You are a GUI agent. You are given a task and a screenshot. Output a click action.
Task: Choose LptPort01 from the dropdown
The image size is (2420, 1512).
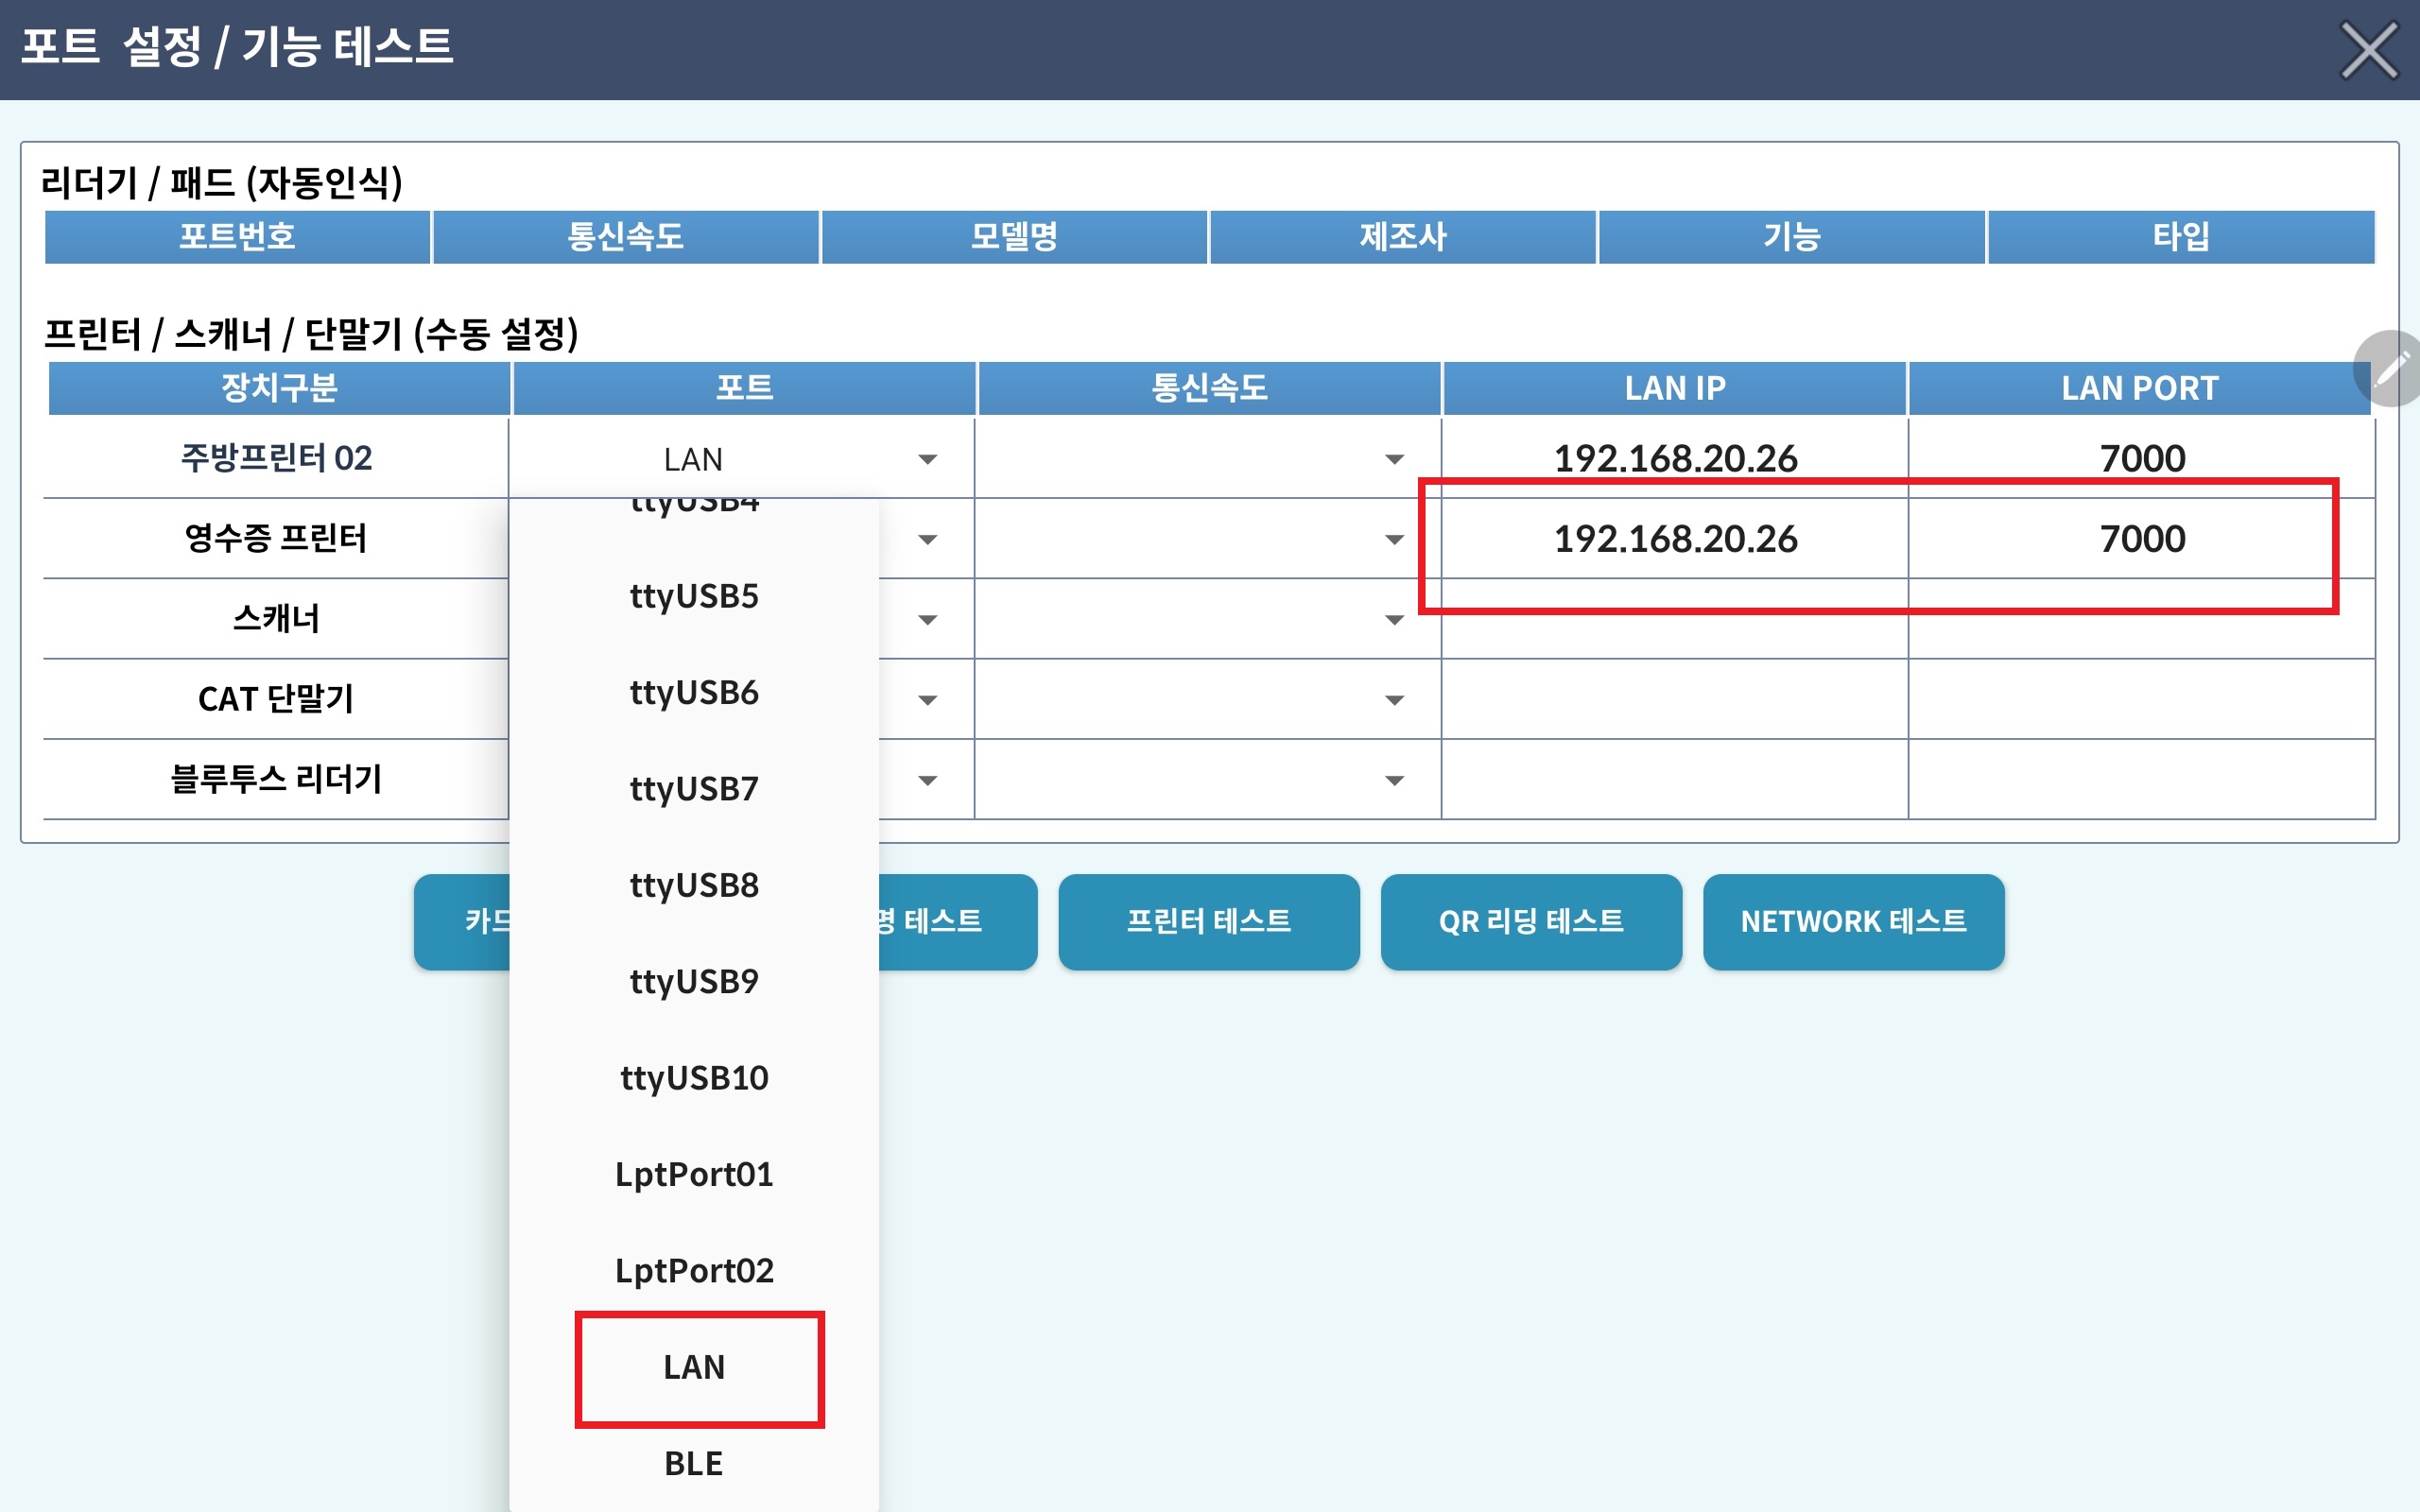coord(694,1174)
